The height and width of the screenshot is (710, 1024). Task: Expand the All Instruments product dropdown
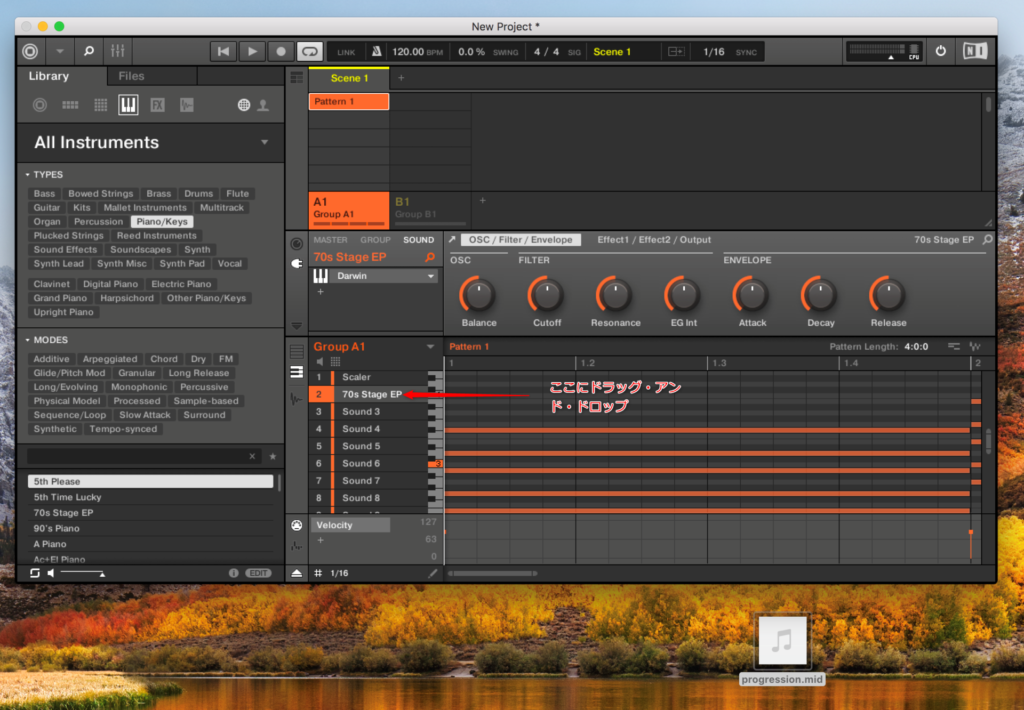click(264, 142)
